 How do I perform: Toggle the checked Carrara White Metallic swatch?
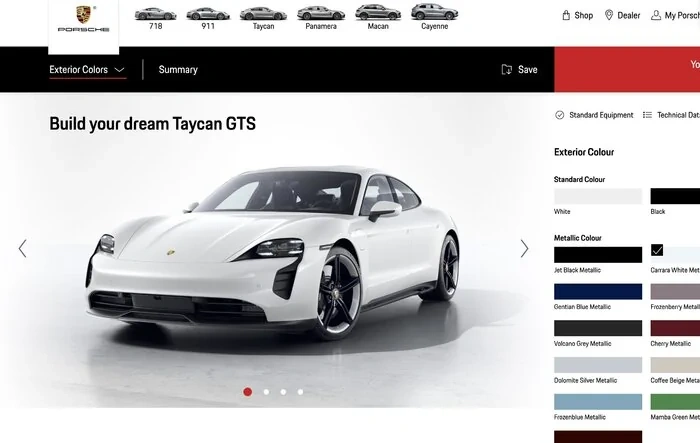675,255
